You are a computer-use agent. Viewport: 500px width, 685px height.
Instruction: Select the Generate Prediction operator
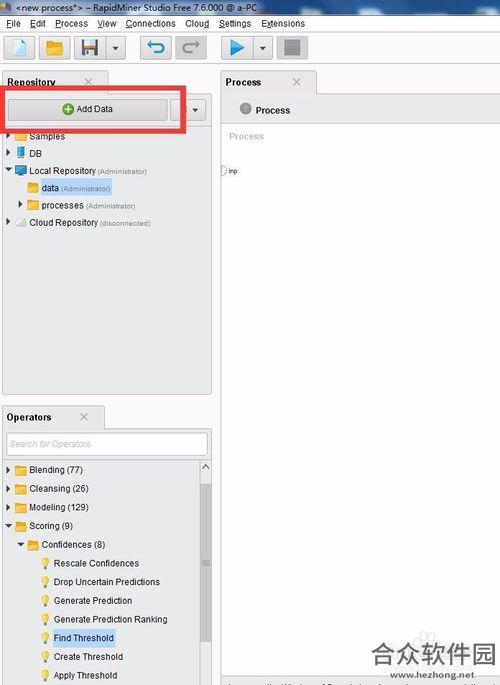pyautogui.click(x=93, y=601)
